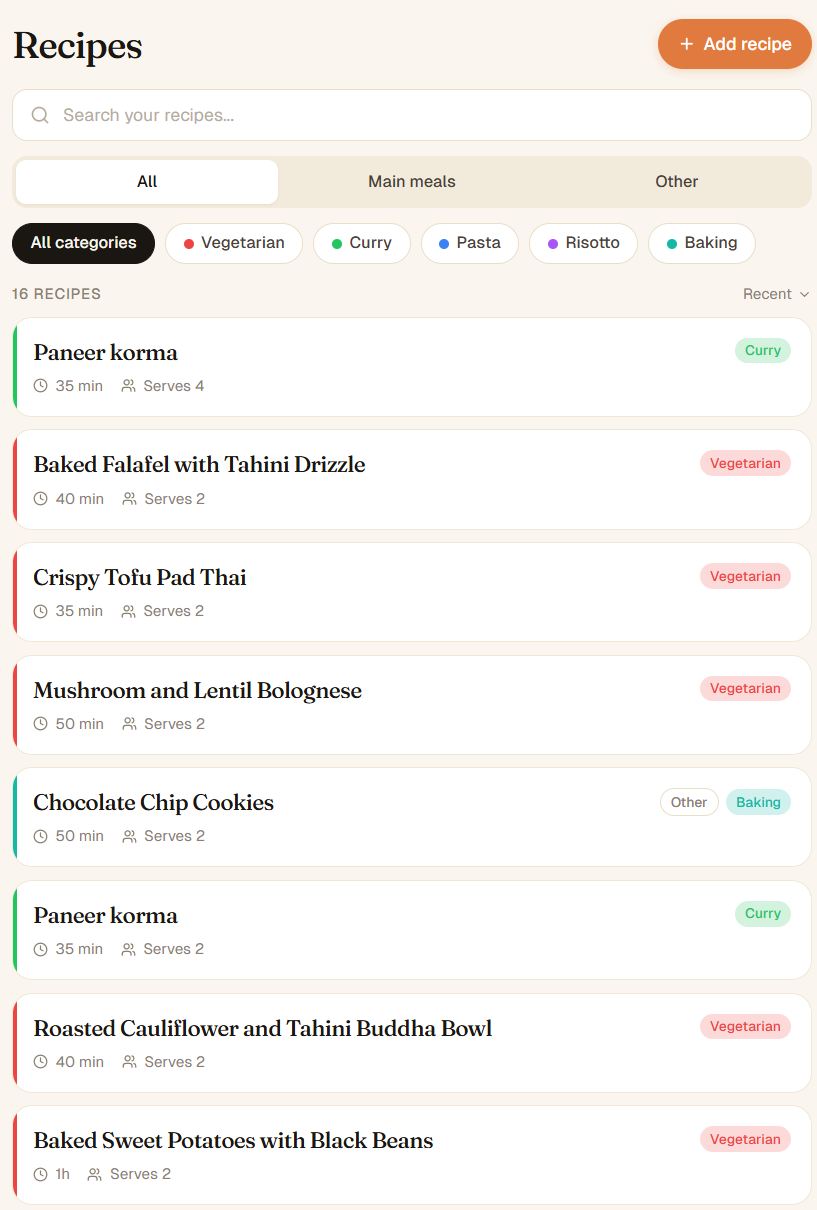Image resolution: width=817 pixels, height=1210 pixels.
Task: Select the All categories filter chip
Action: pyautogui.click(x=84, y=243)
